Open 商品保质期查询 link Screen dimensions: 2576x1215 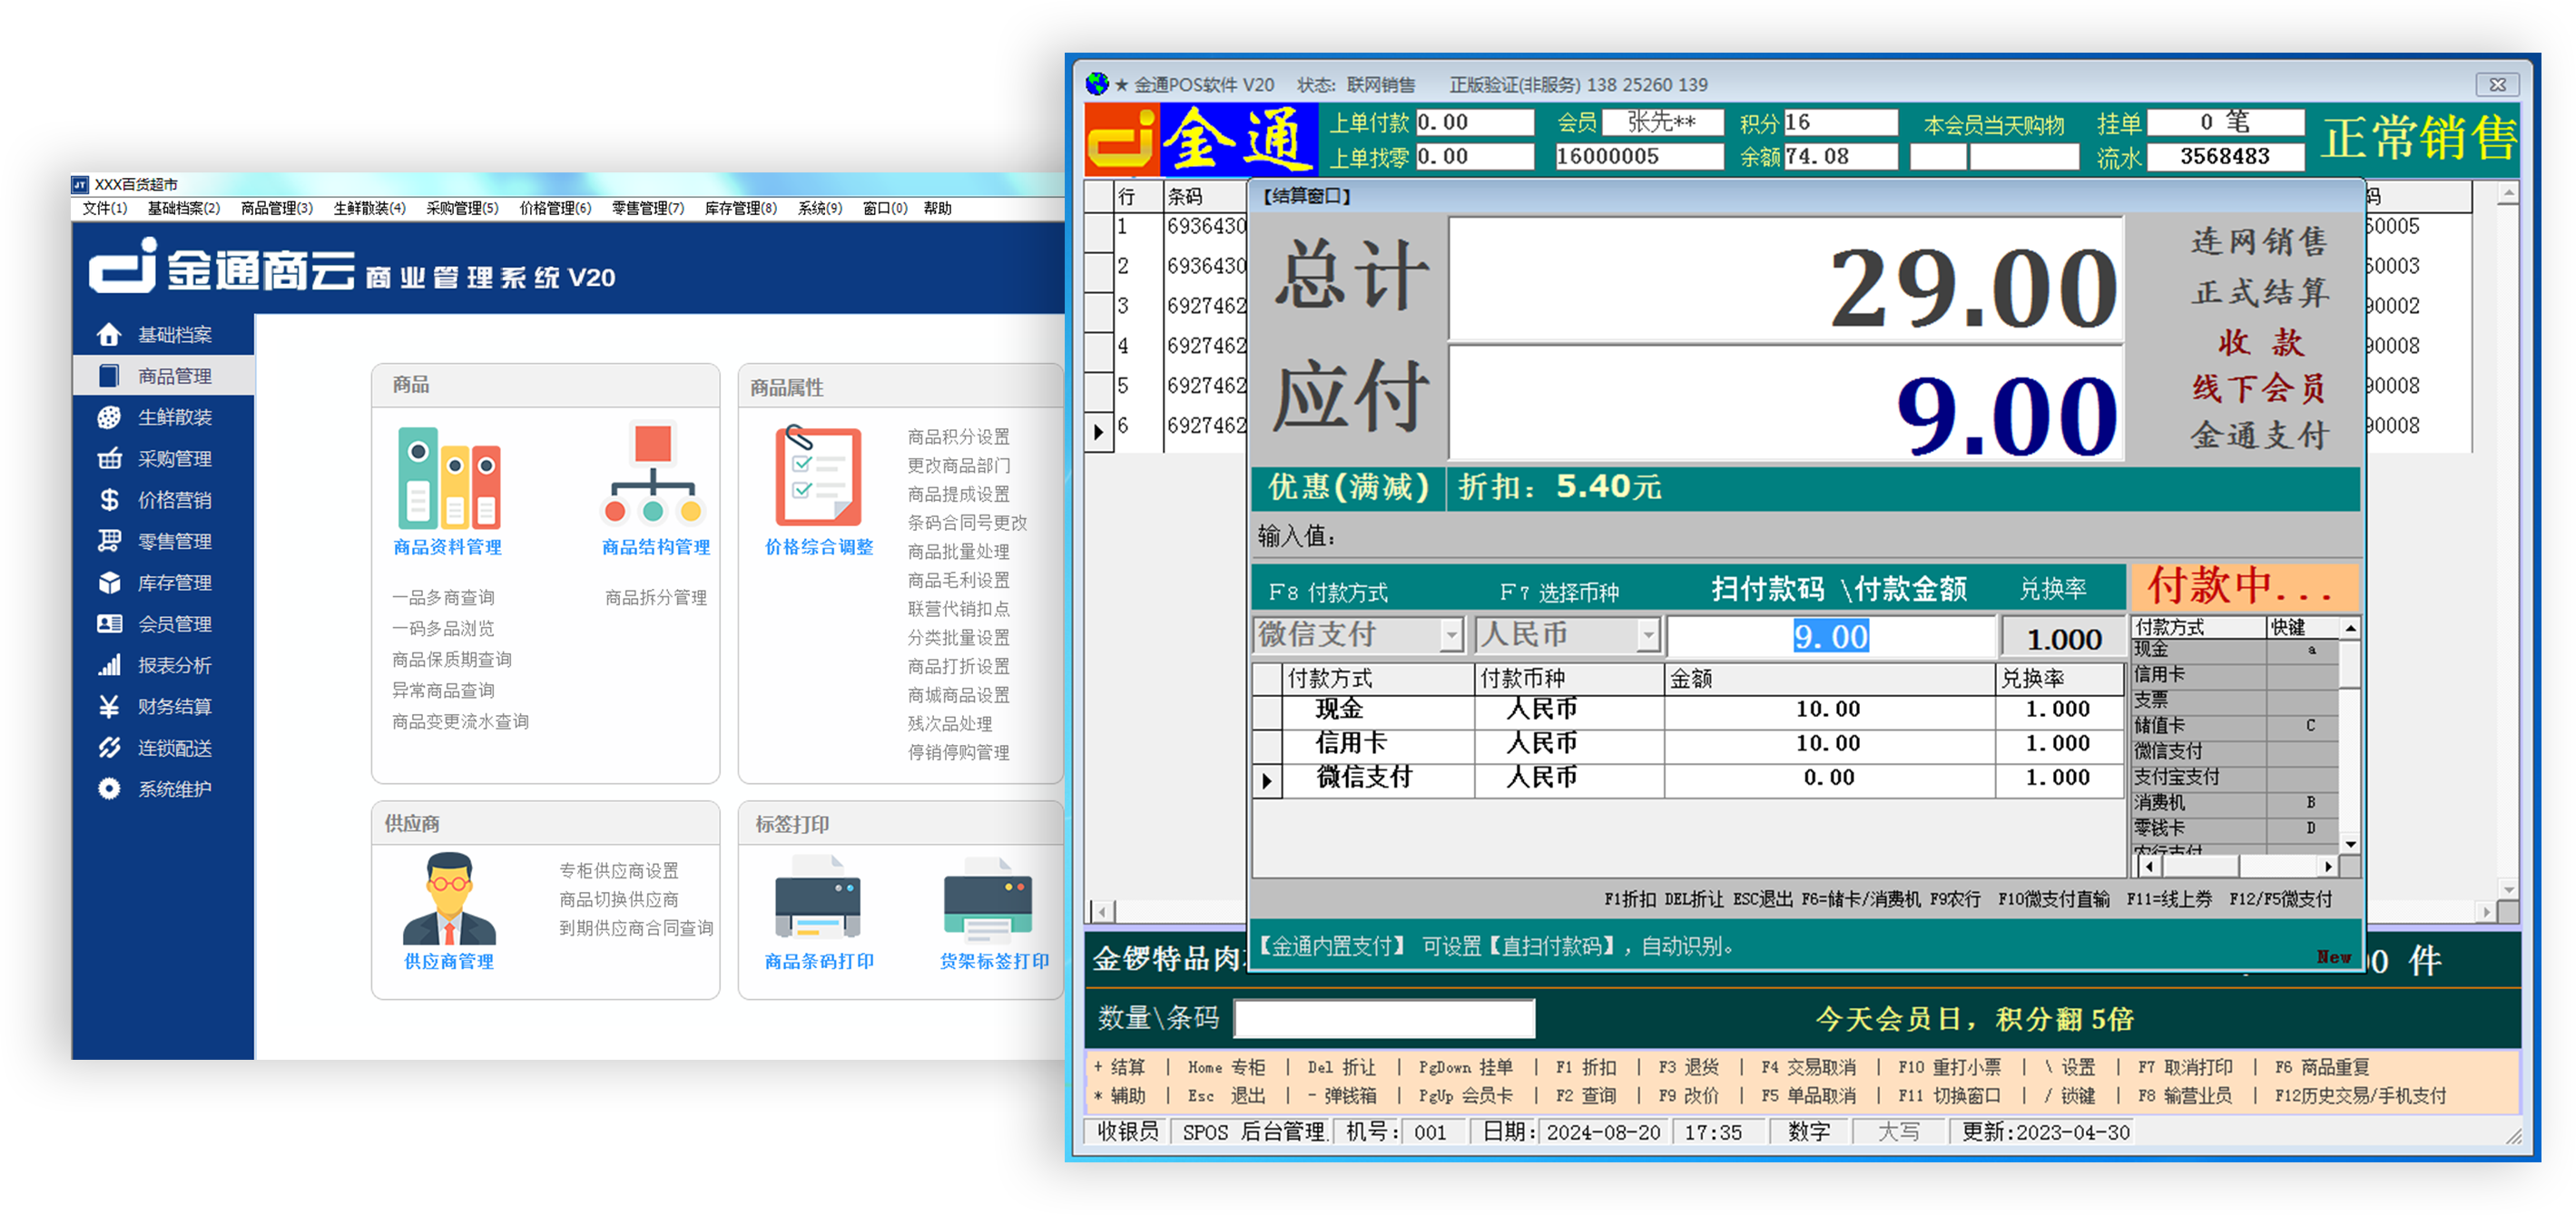tap(452, 659)
